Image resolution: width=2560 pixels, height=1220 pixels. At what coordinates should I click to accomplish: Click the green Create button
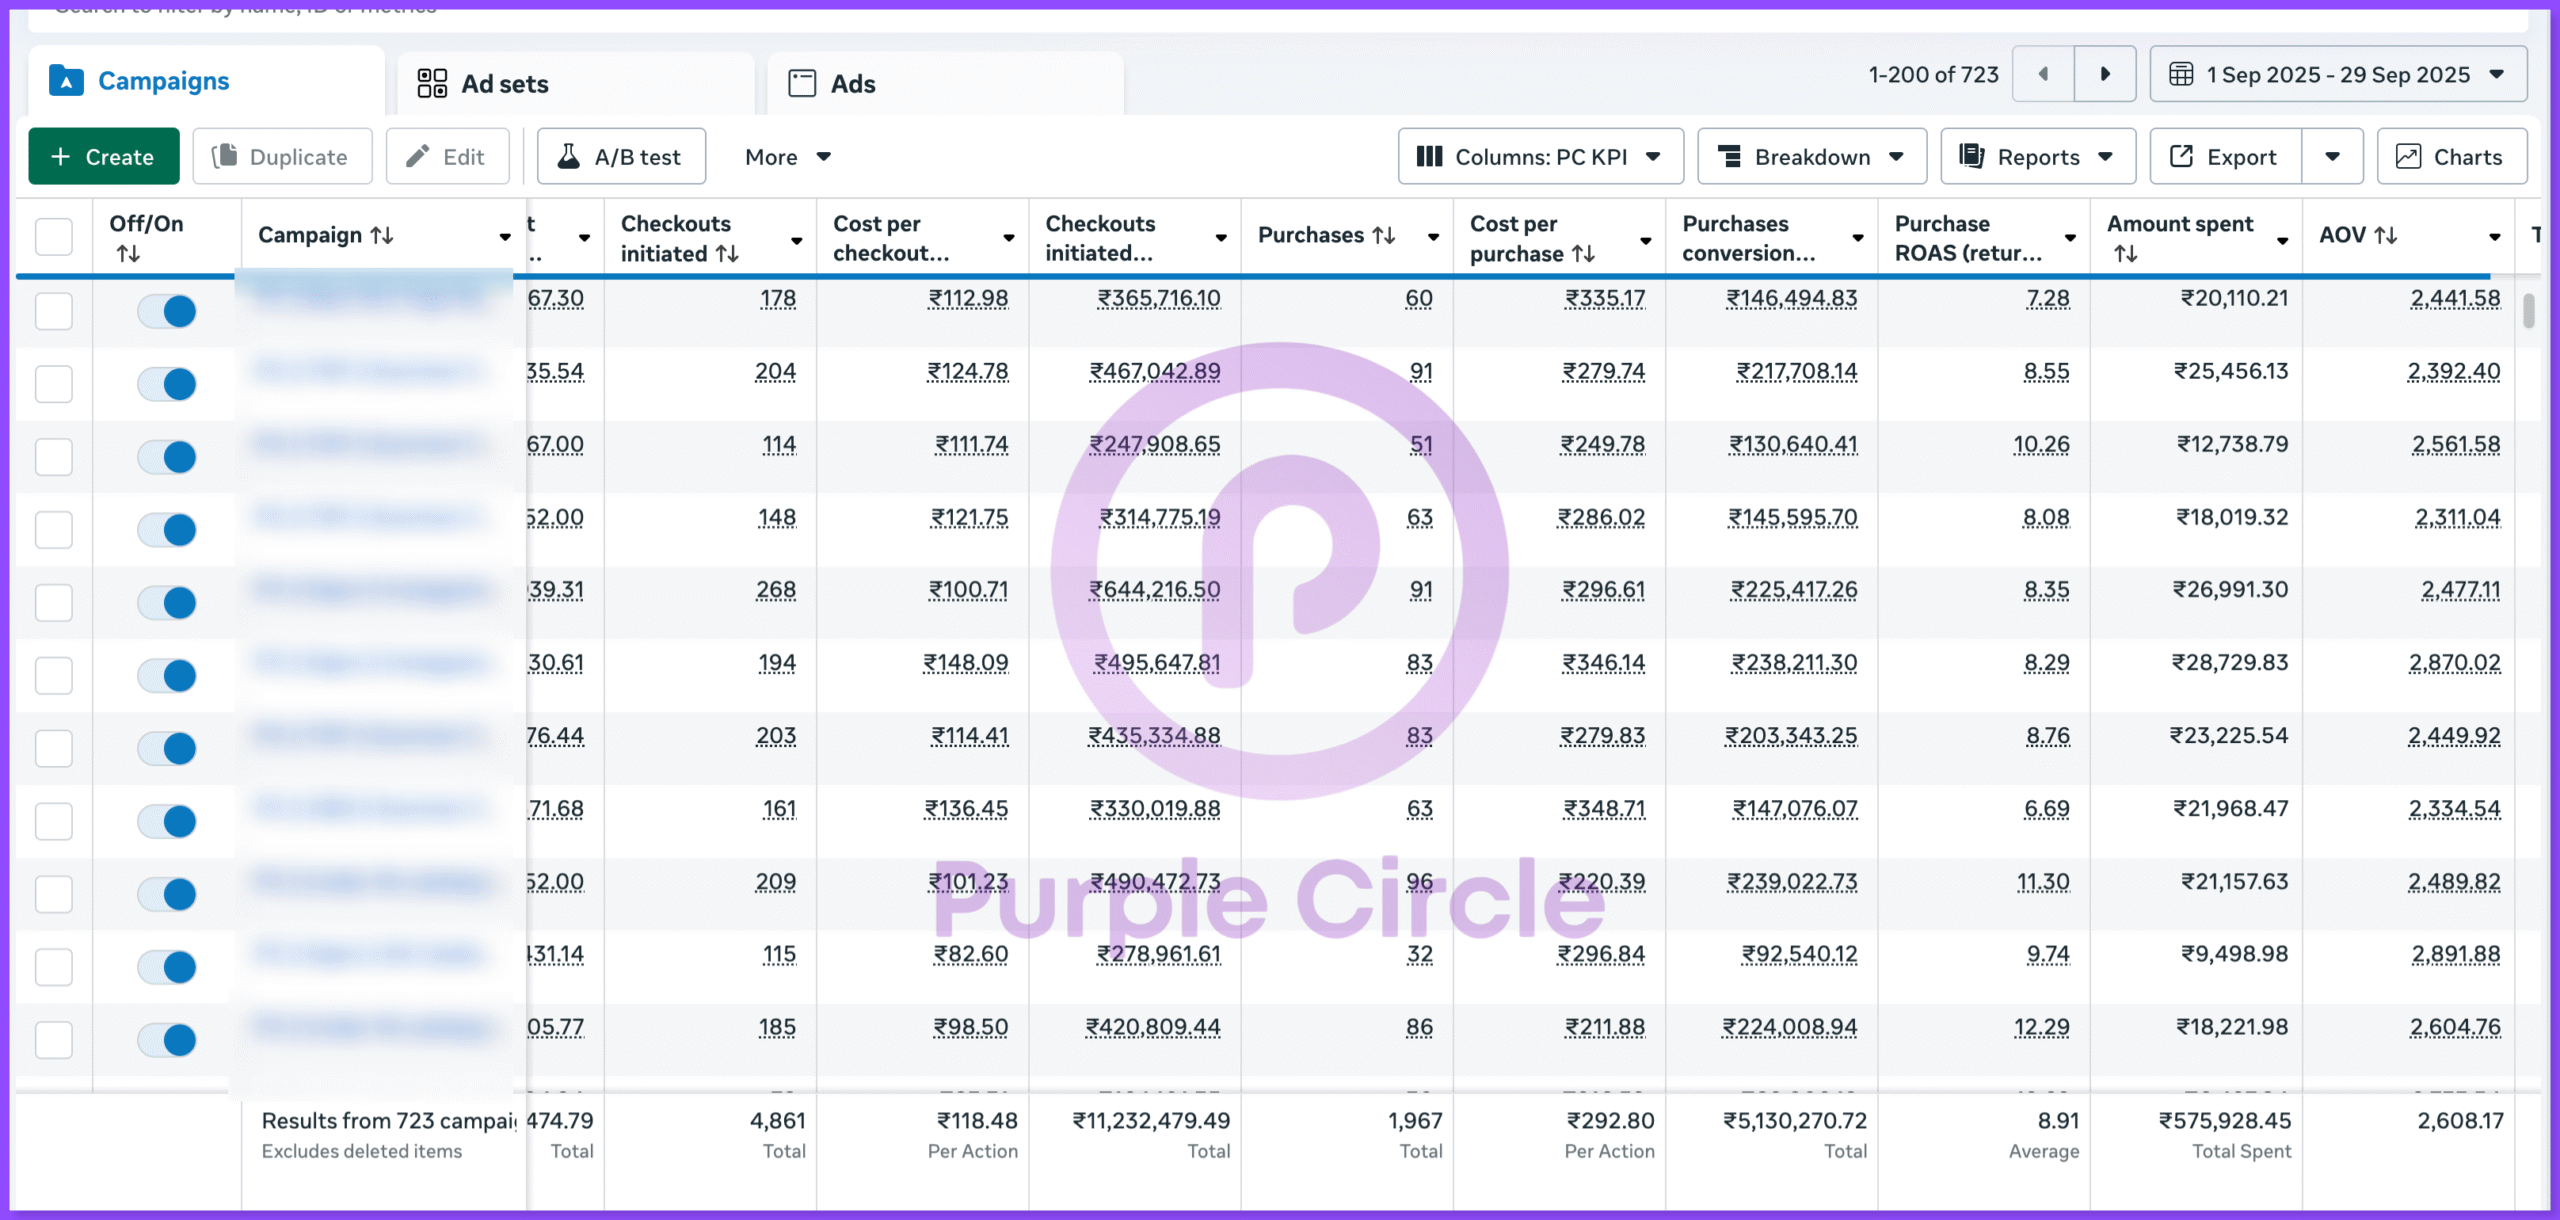(x=104, y=157)
